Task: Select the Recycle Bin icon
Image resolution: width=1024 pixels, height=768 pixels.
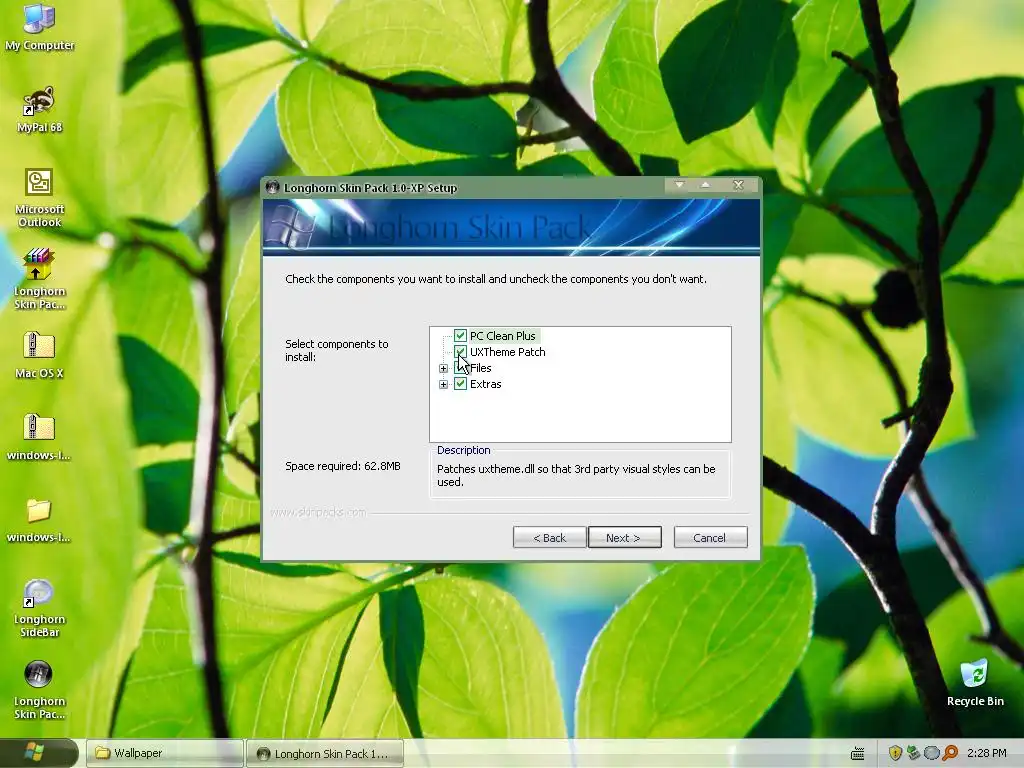Action: click(x=975, y=683)
